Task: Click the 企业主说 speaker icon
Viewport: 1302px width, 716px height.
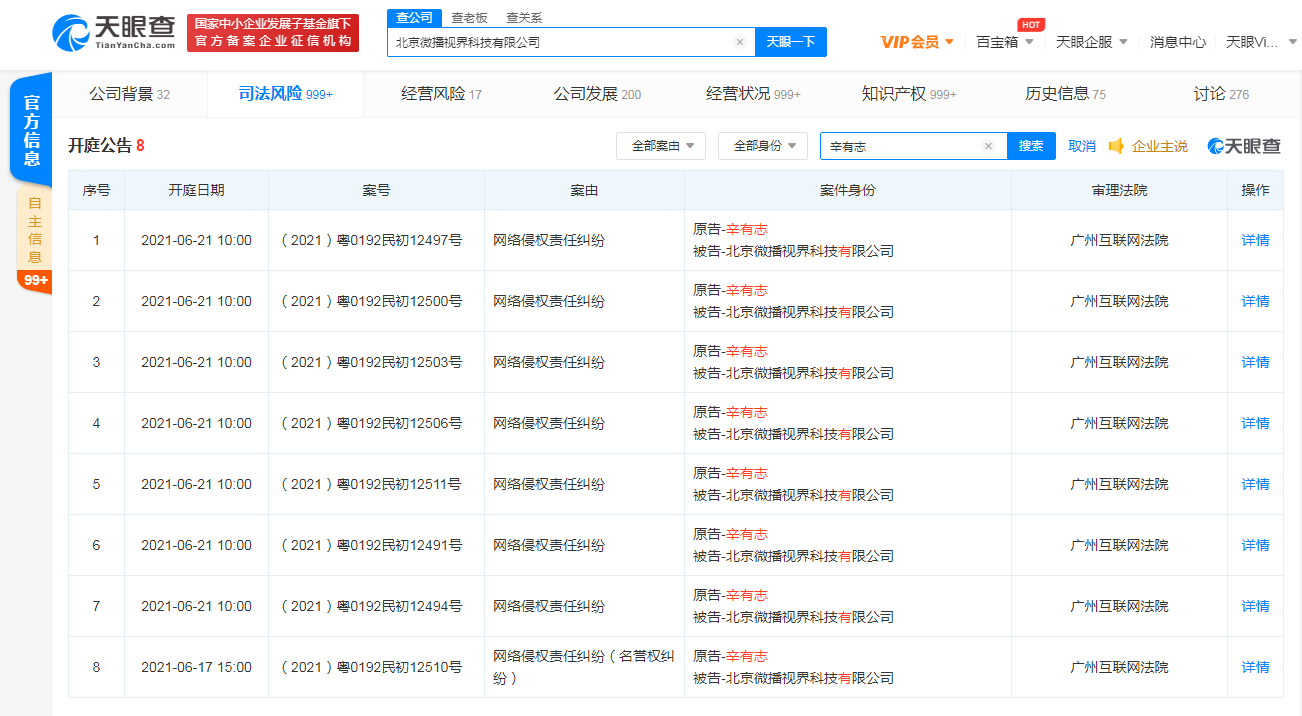Action: click(x=1116, y=146)
